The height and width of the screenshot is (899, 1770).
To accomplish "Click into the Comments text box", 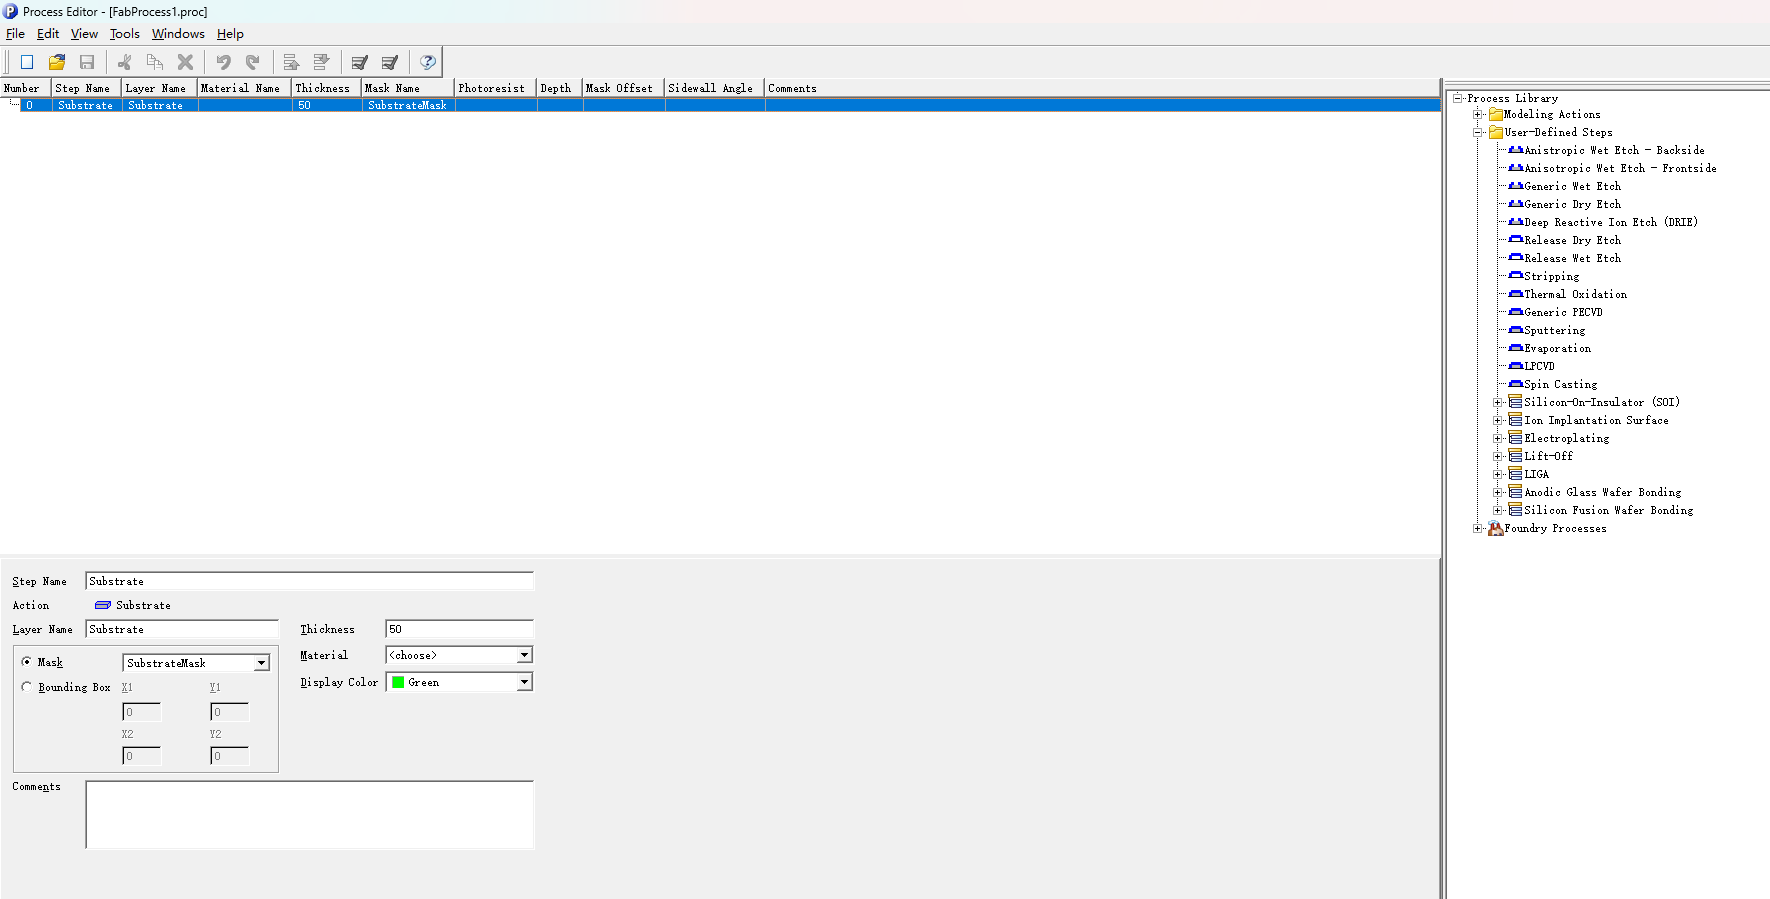I will 309,814.
